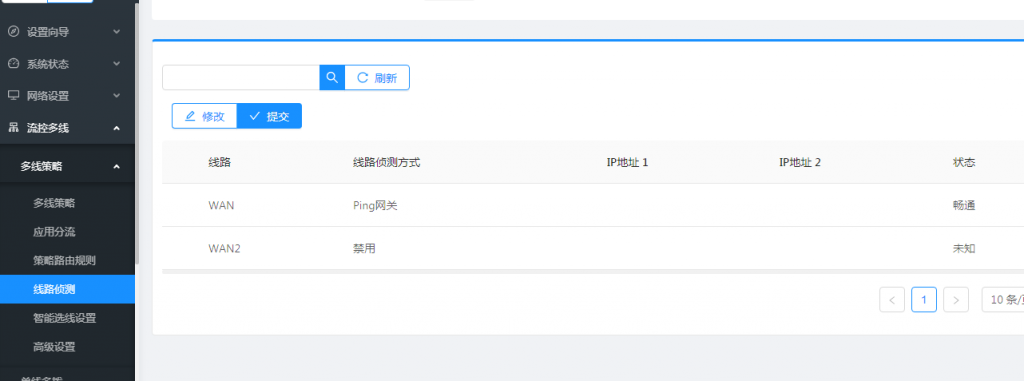This screenshot has width=1024, height=381.
Task: Go to the previous page arrow
Action: (x=892, y=300)
